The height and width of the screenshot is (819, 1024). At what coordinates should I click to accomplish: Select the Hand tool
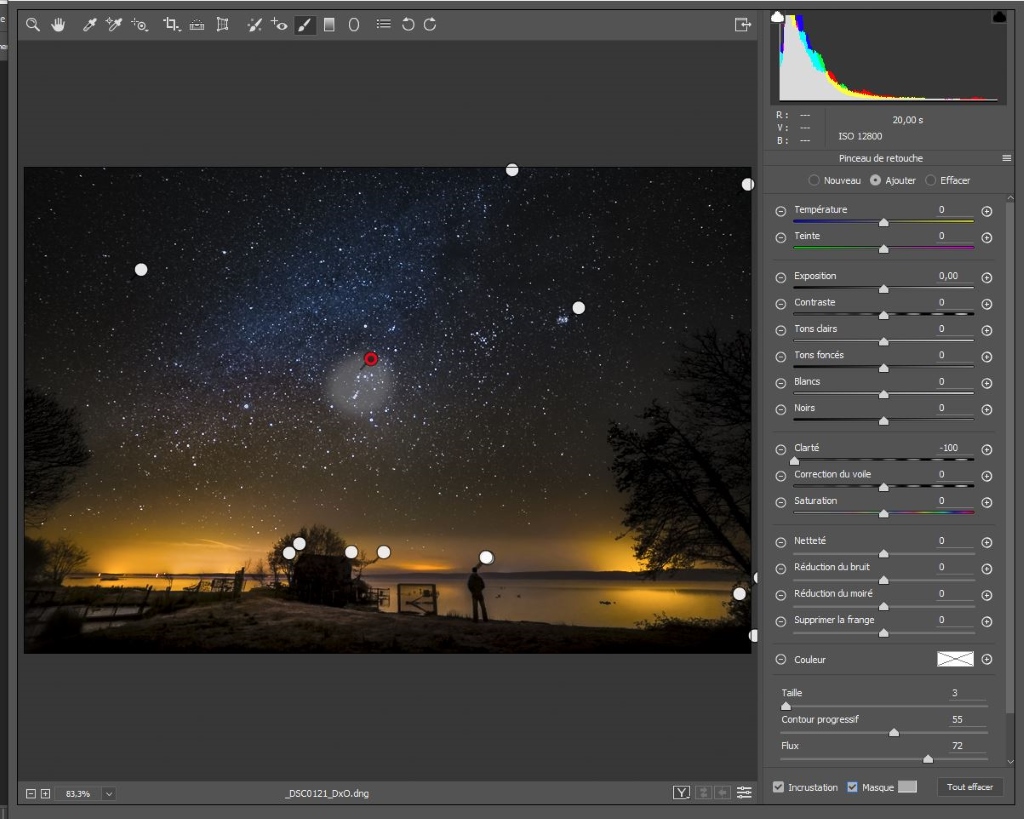(x=58, y=25)
